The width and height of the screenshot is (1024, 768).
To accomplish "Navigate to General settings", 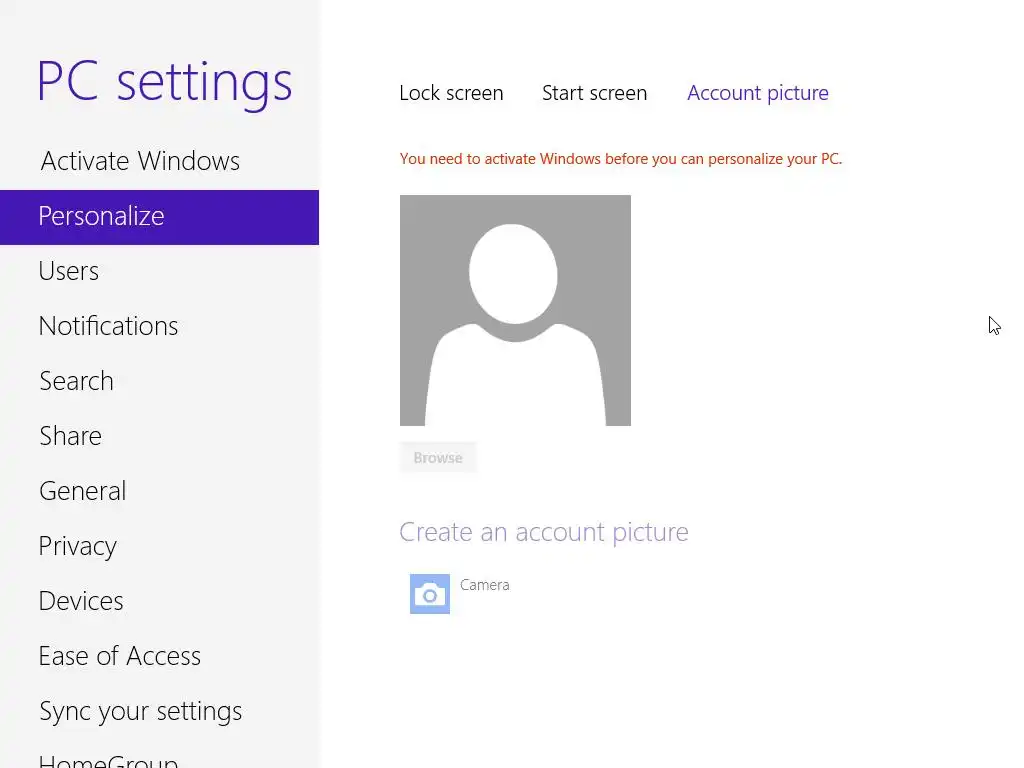I will point(82,491).
